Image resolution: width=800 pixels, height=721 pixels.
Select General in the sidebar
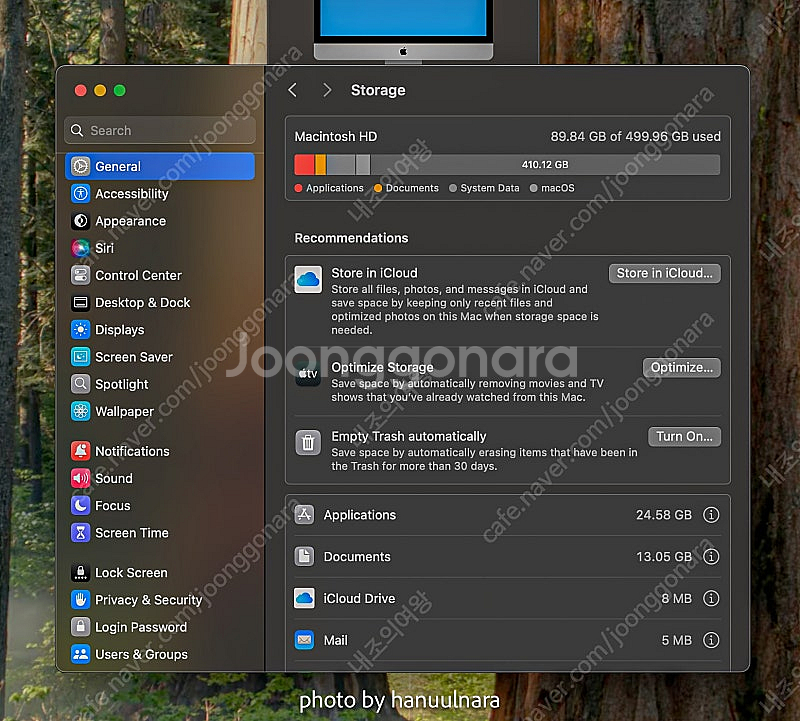pyautogui.click(x=160, y=166)
